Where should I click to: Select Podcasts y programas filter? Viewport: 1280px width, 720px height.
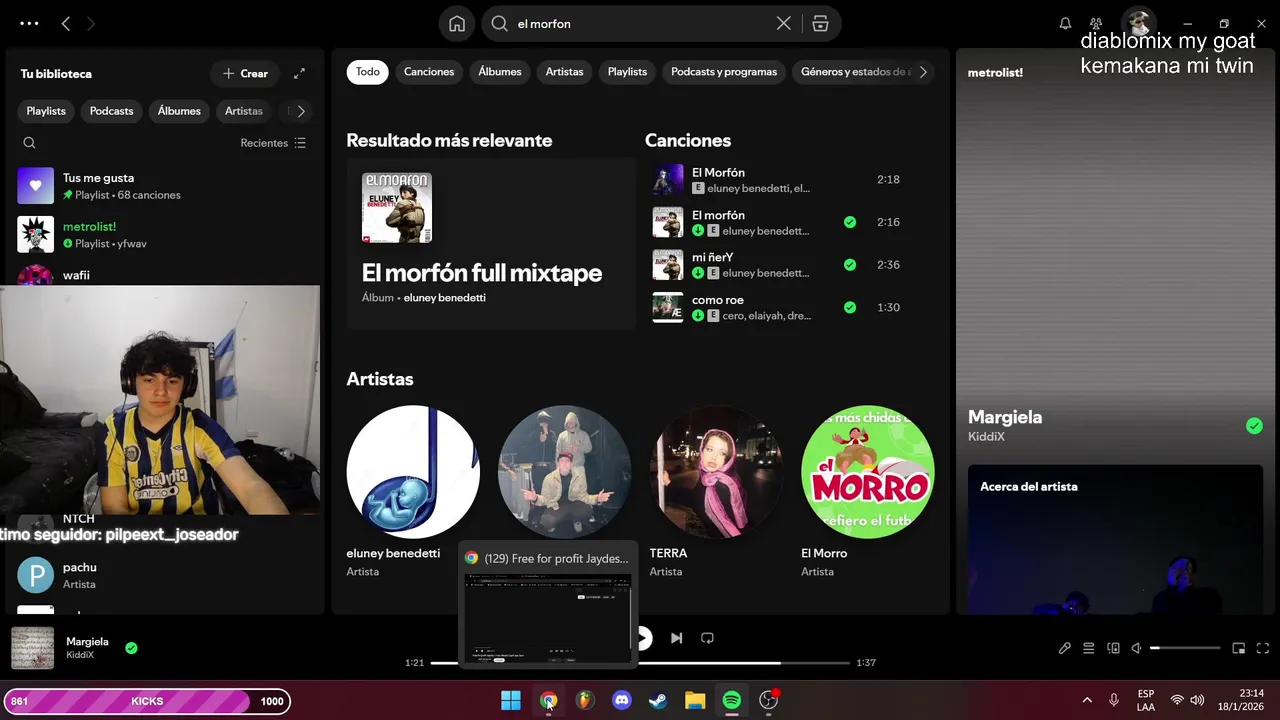pyautogui.click(x=724, y=72)
